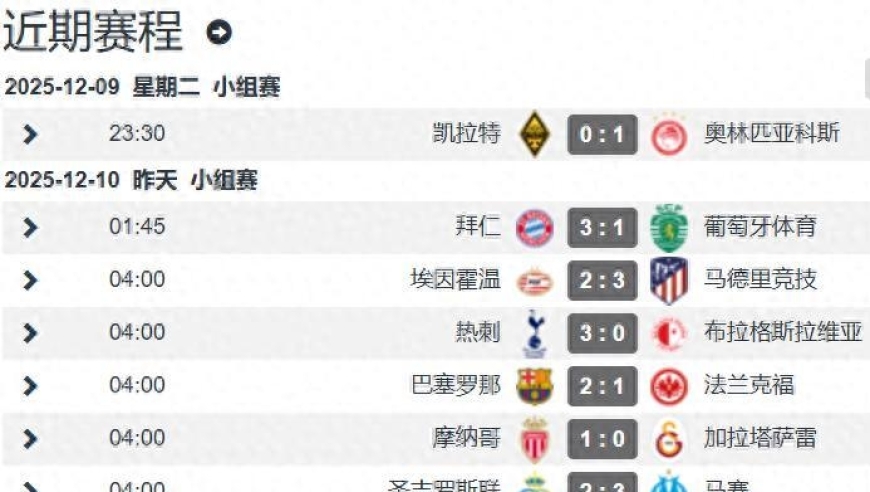Screen dimensions: 870x492
Task: Click the Barcelona club crest icon
Action: click(x=534, y=385)
